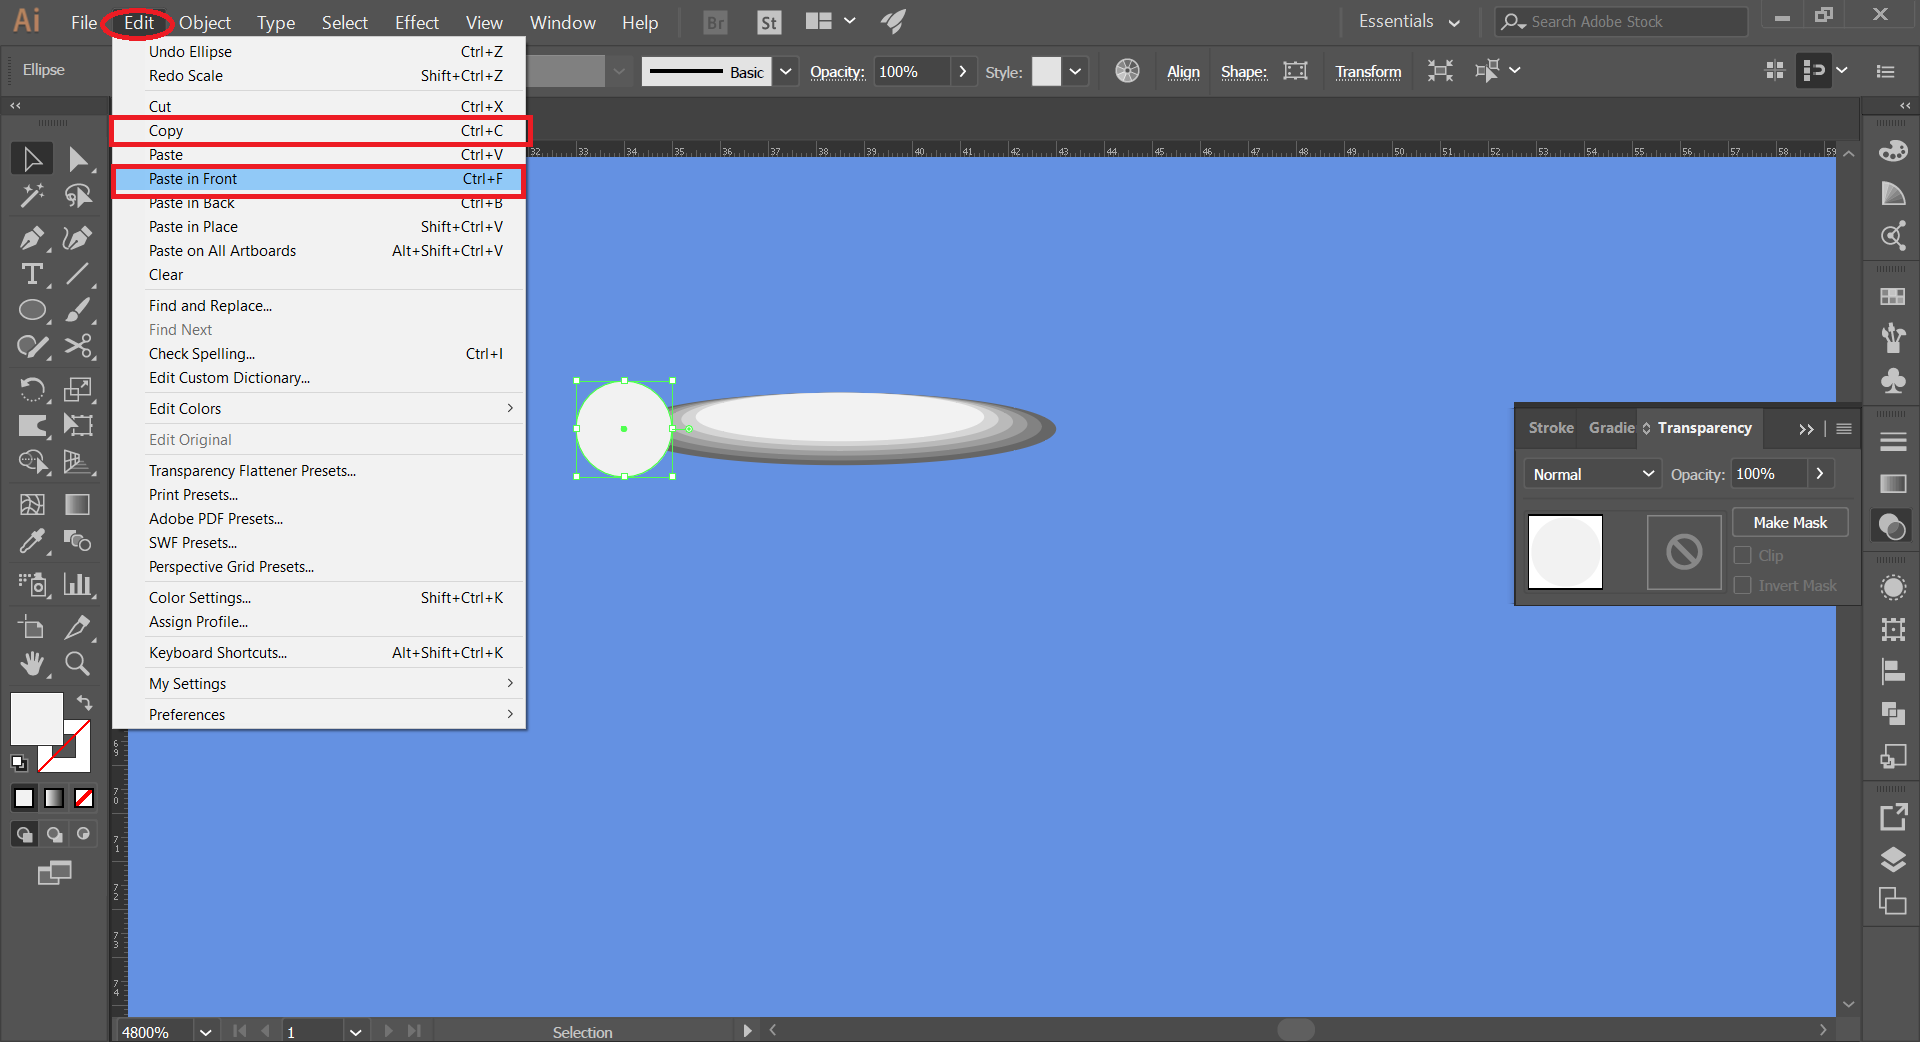Select the Scale tool
Screen dimensions: 1920x1042
78,389
